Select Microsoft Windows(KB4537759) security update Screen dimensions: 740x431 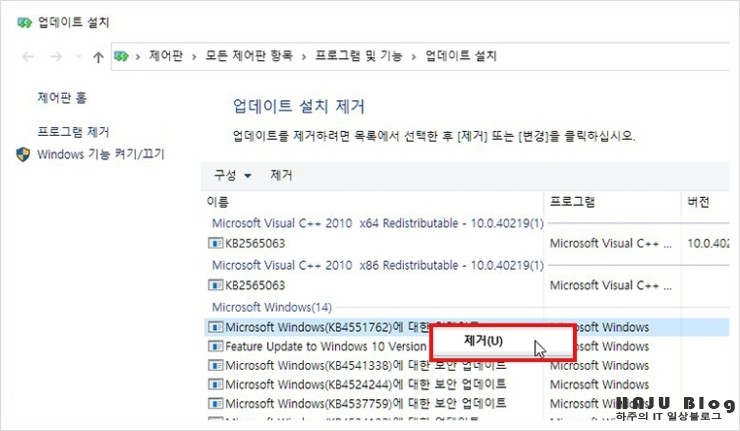tap(366, 403)
